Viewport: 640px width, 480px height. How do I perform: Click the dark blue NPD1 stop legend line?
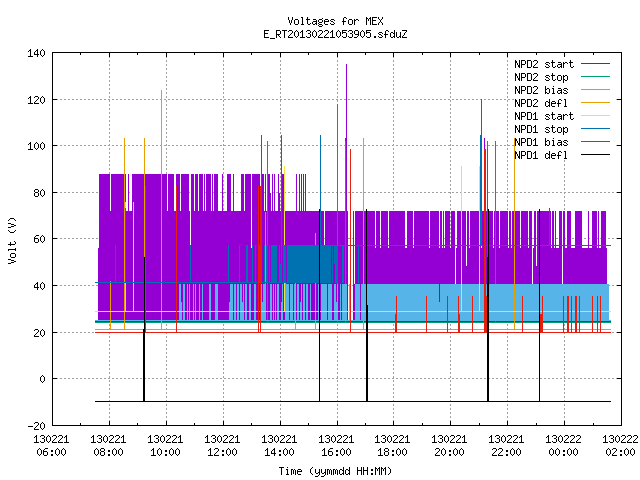click(x=595, y=129)
